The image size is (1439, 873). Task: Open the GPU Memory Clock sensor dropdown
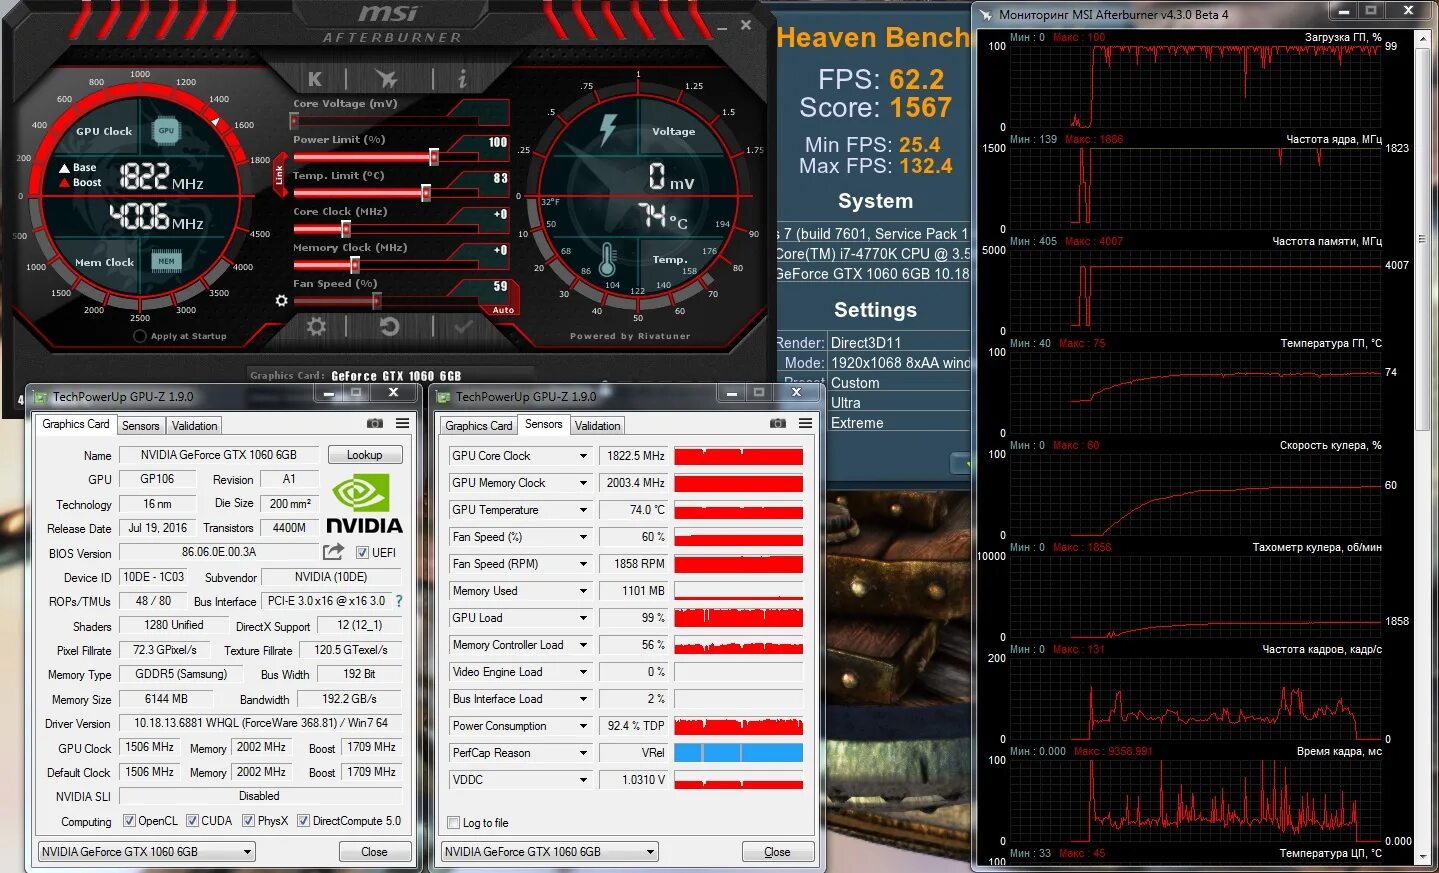click(583, 483)
